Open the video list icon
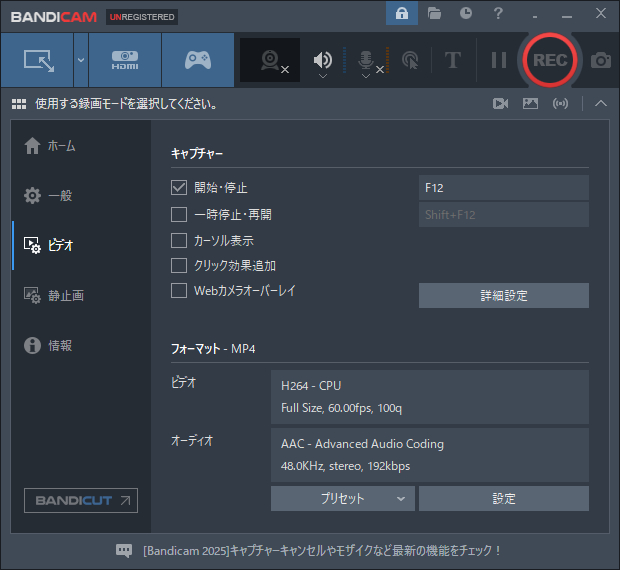The height and width of the screenshot is (570, 620). pyautogui.click(x=500, y=104)
